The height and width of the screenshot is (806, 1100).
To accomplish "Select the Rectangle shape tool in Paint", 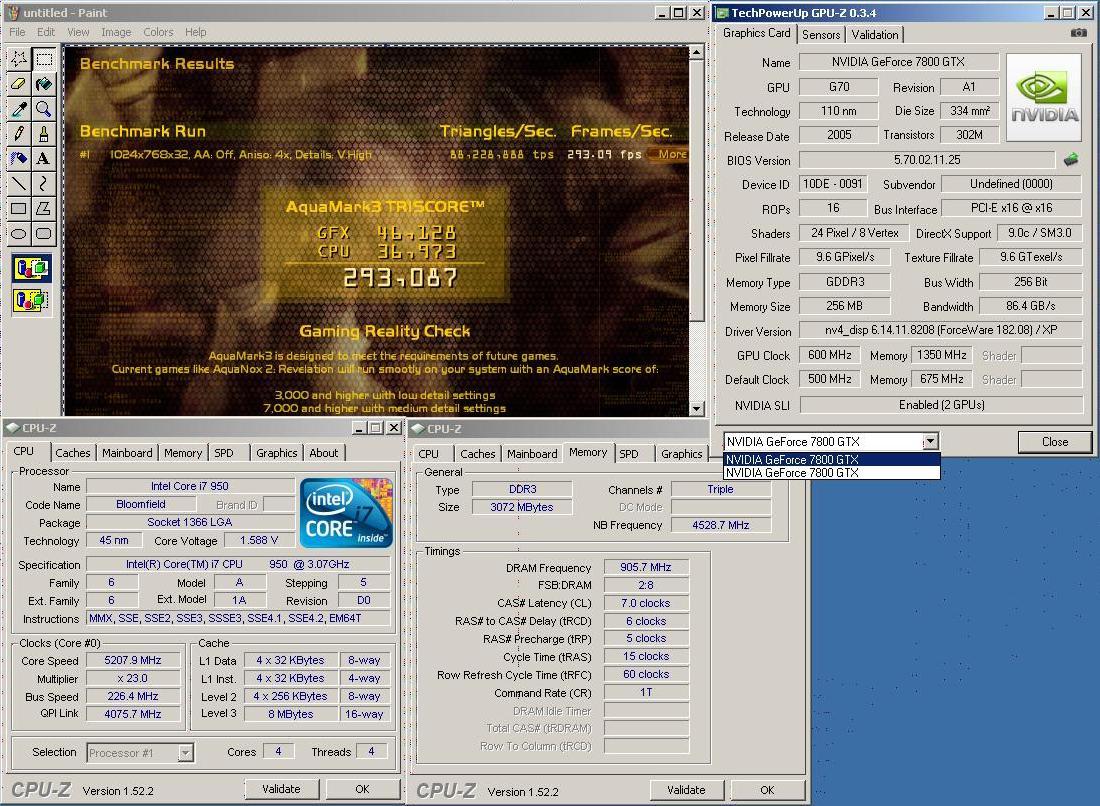I will pos(19,208).
